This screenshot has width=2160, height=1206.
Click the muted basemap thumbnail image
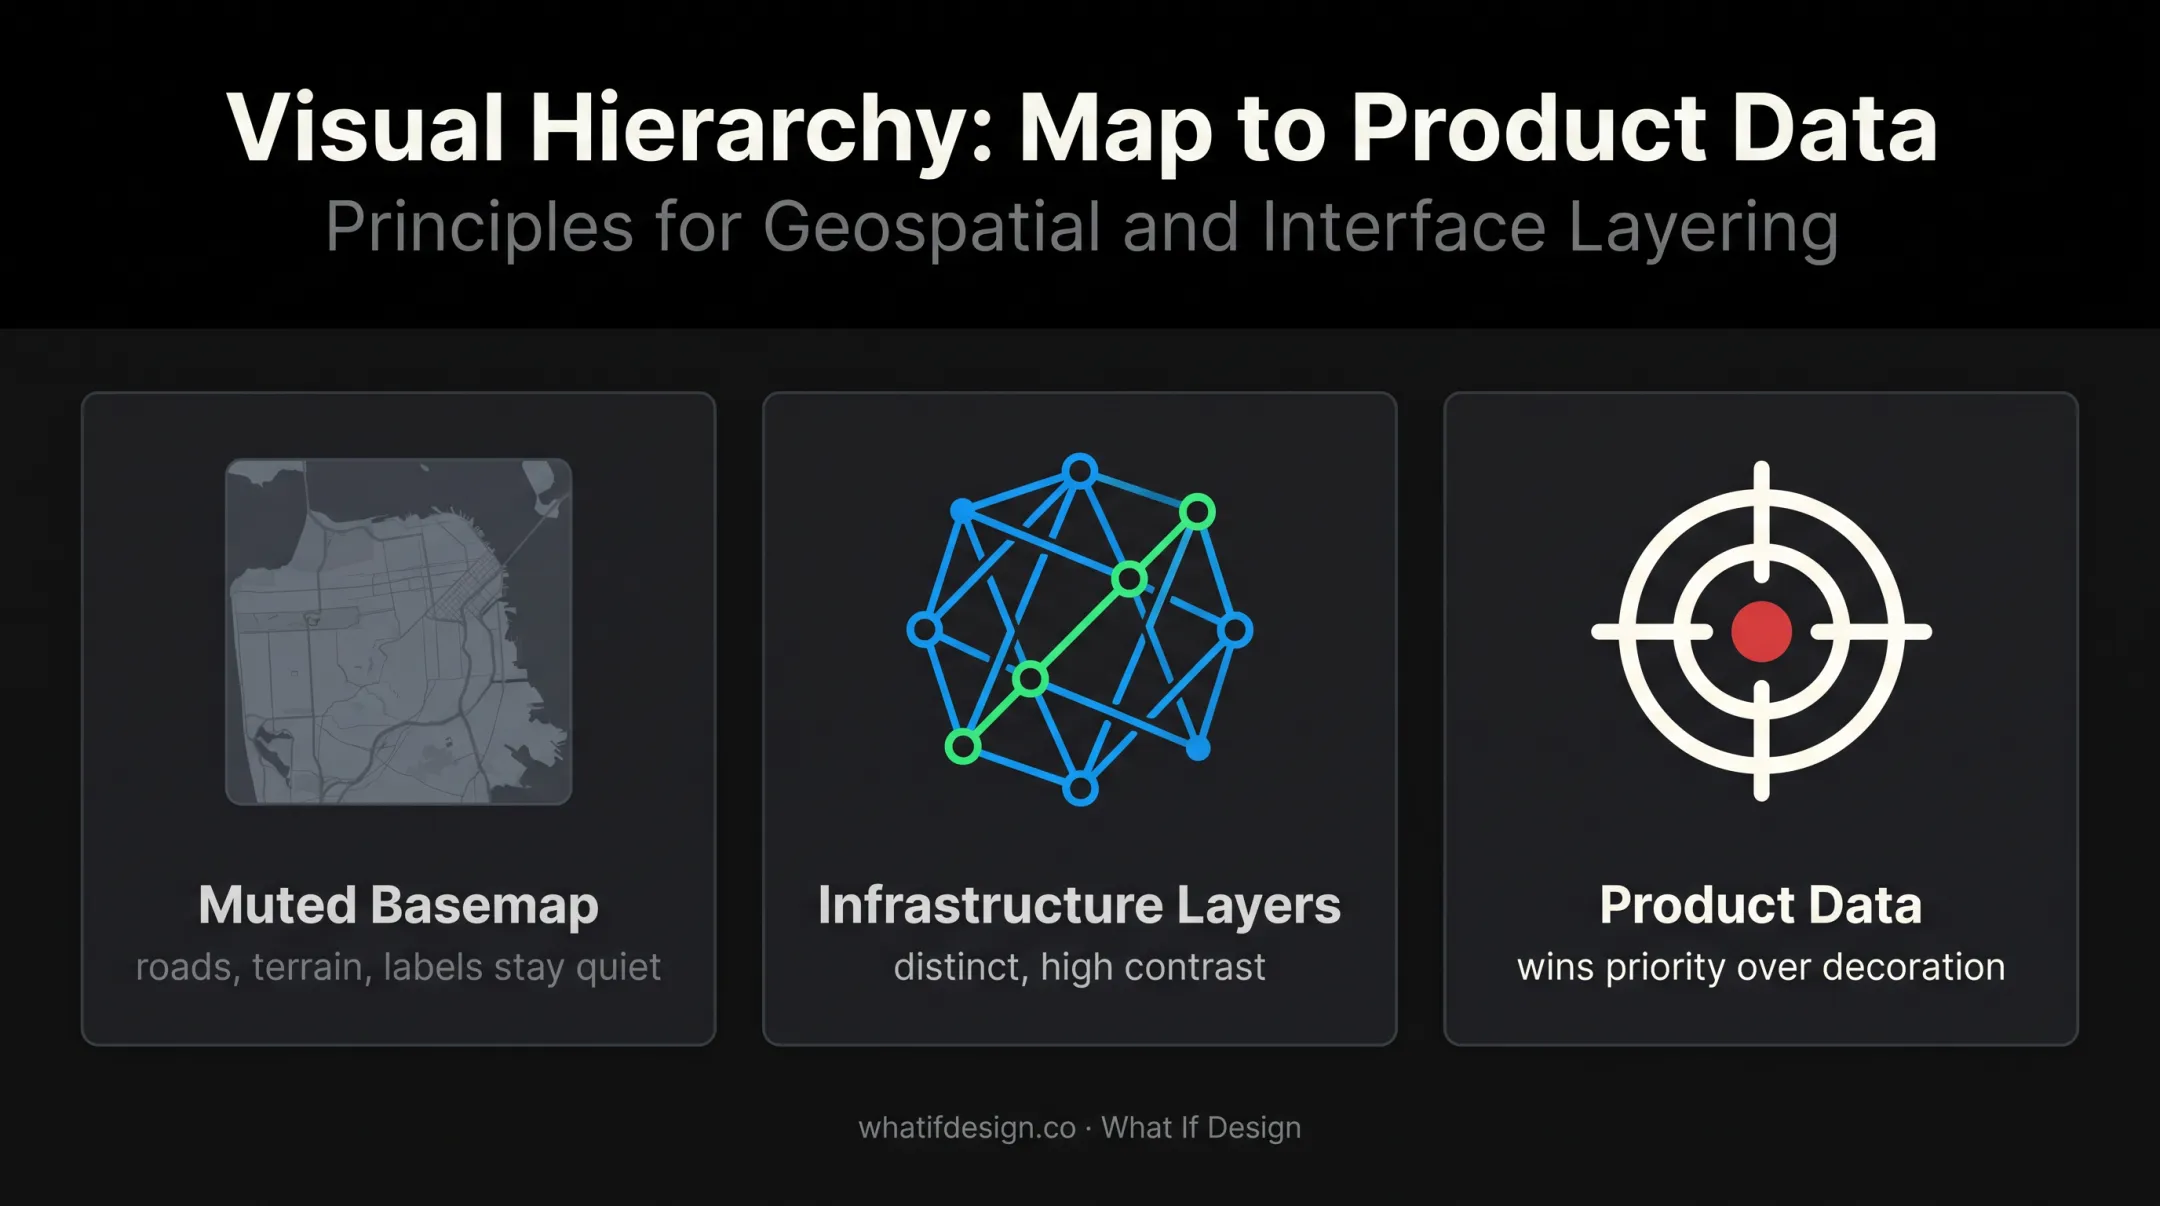[399, 631]
